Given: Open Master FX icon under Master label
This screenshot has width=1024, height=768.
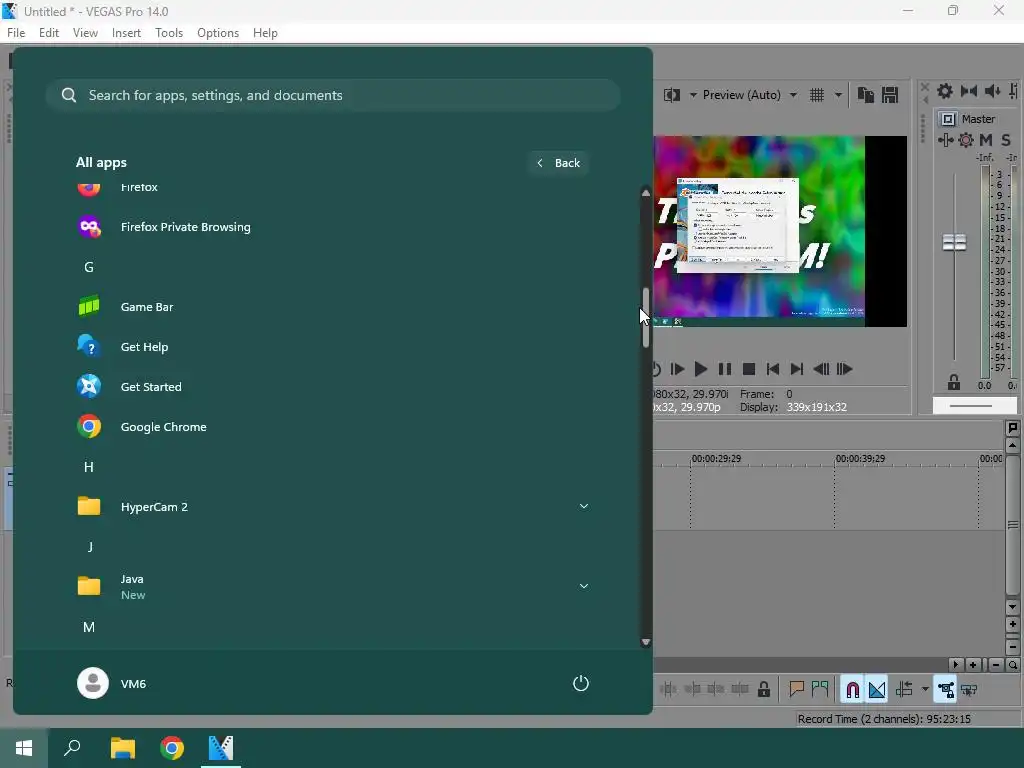Looking at the screenshot, I should point(946,140).
